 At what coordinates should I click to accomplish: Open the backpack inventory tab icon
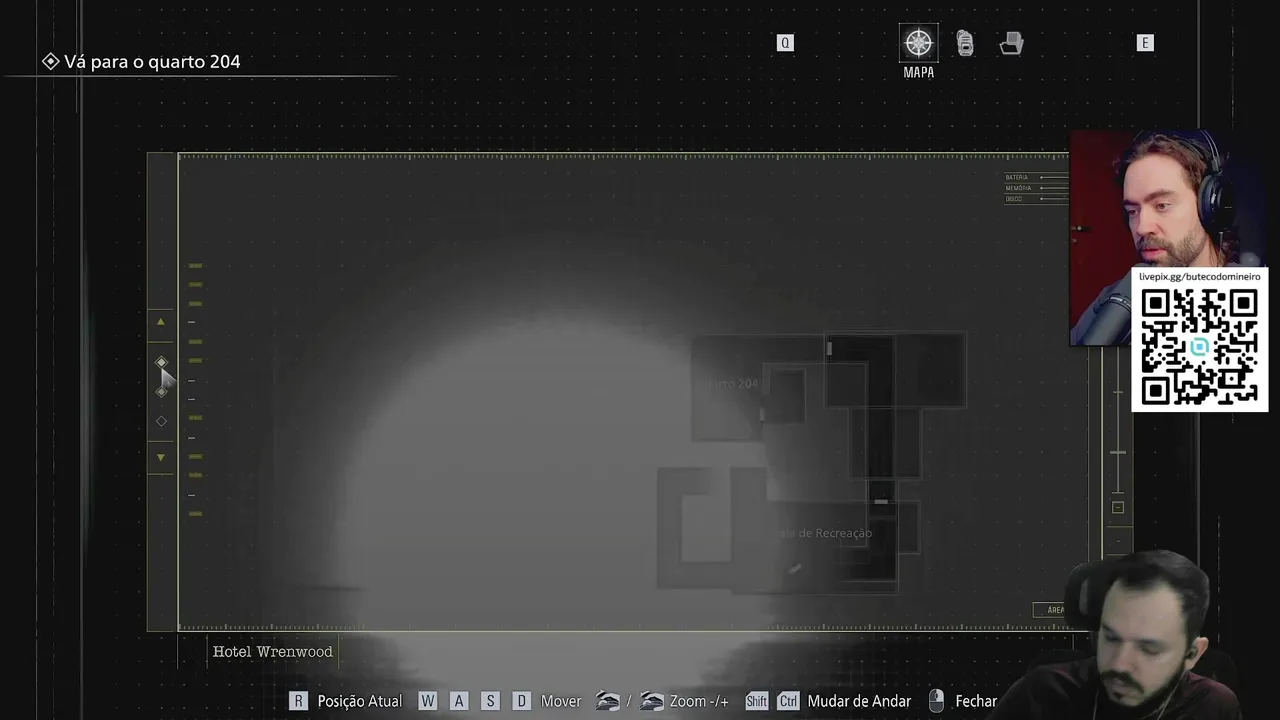[965, 43]
